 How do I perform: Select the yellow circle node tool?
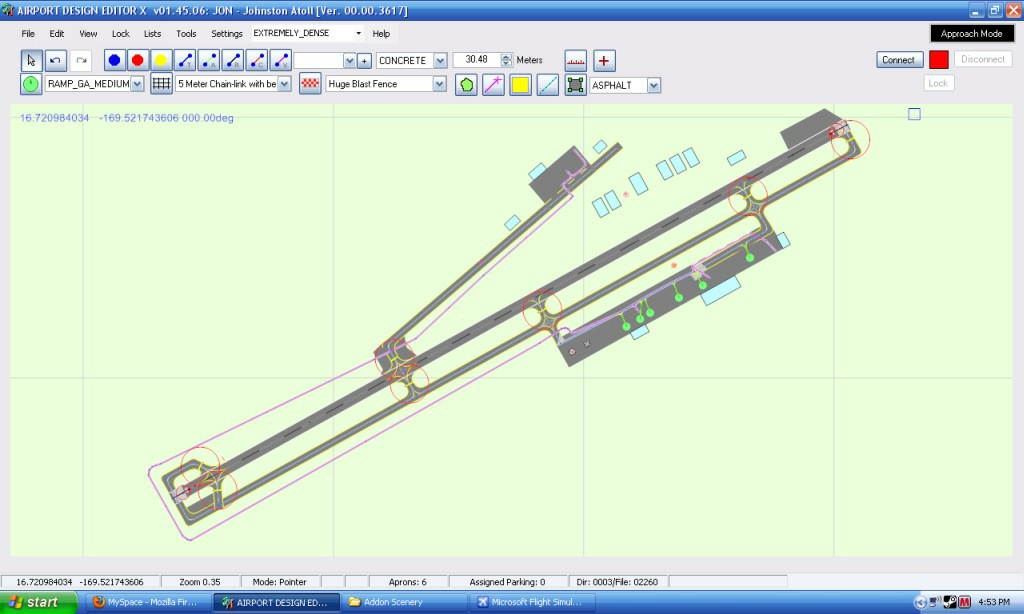161,60
